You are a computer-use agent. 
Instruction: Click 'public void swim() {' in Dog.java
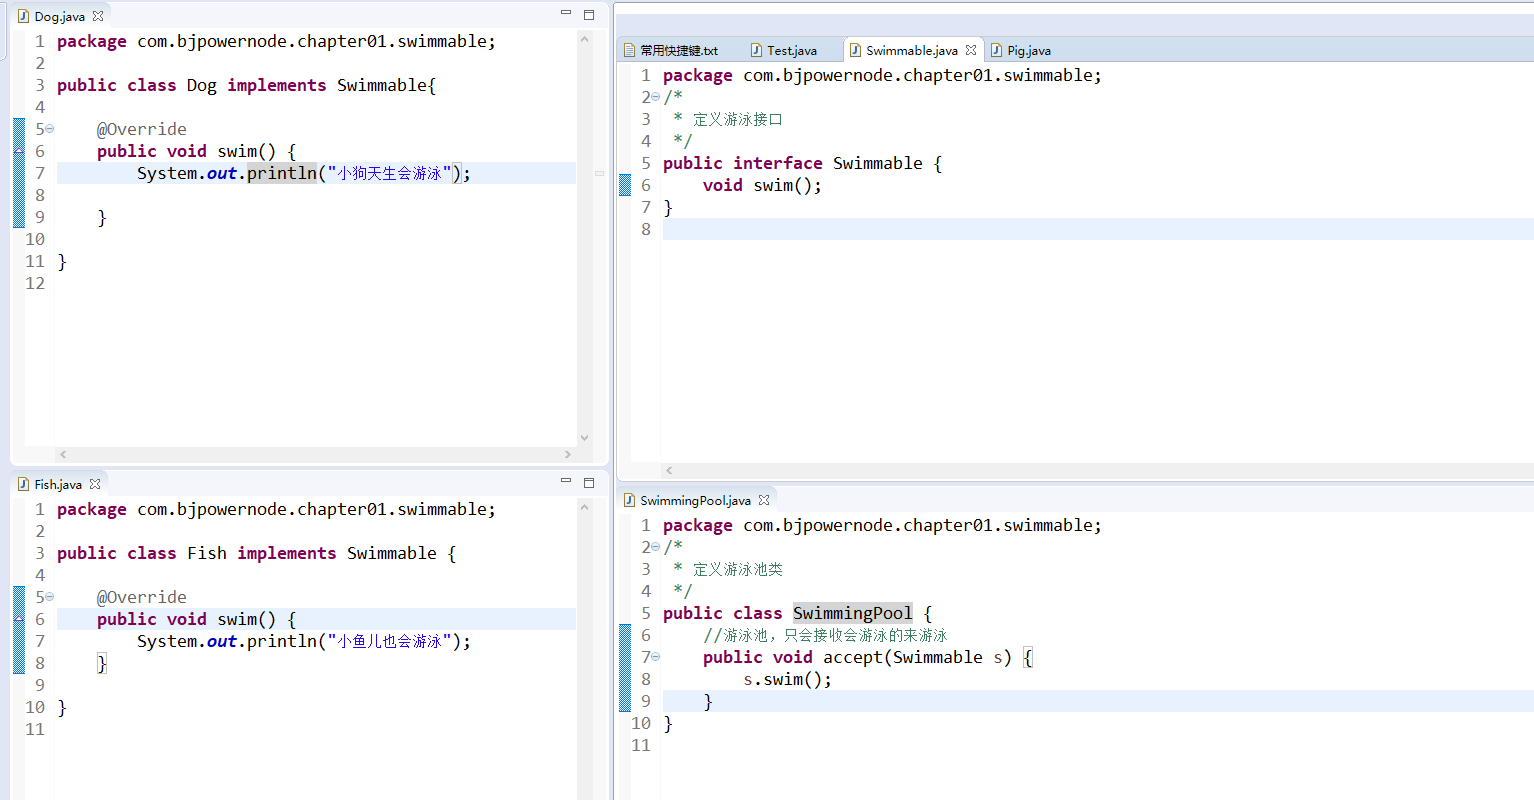196,151
